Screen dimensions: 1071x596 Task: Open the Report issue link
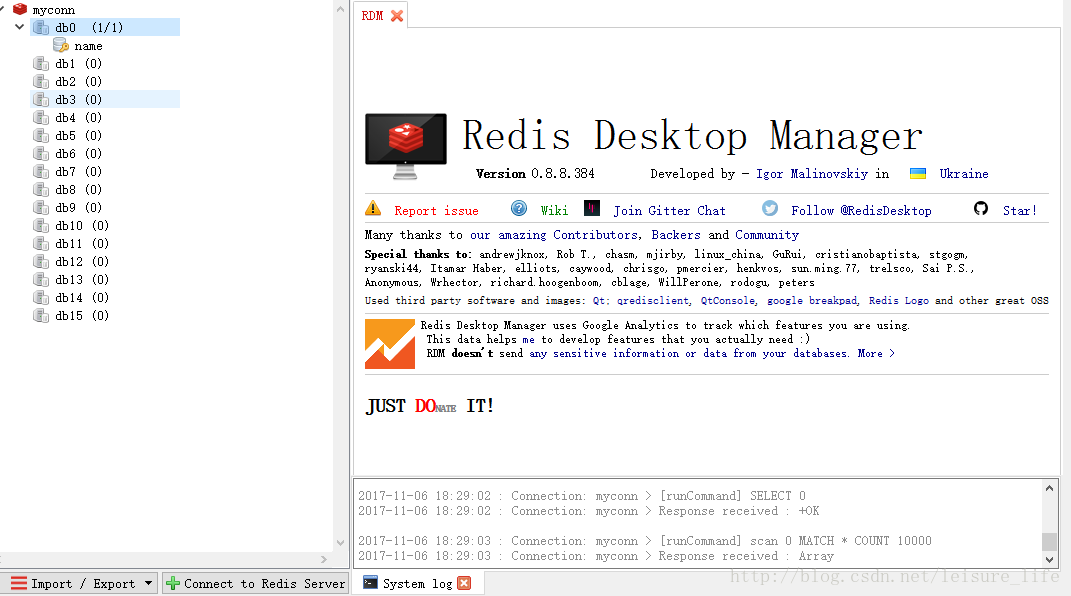pyautogui.click(x=436, y=211)
